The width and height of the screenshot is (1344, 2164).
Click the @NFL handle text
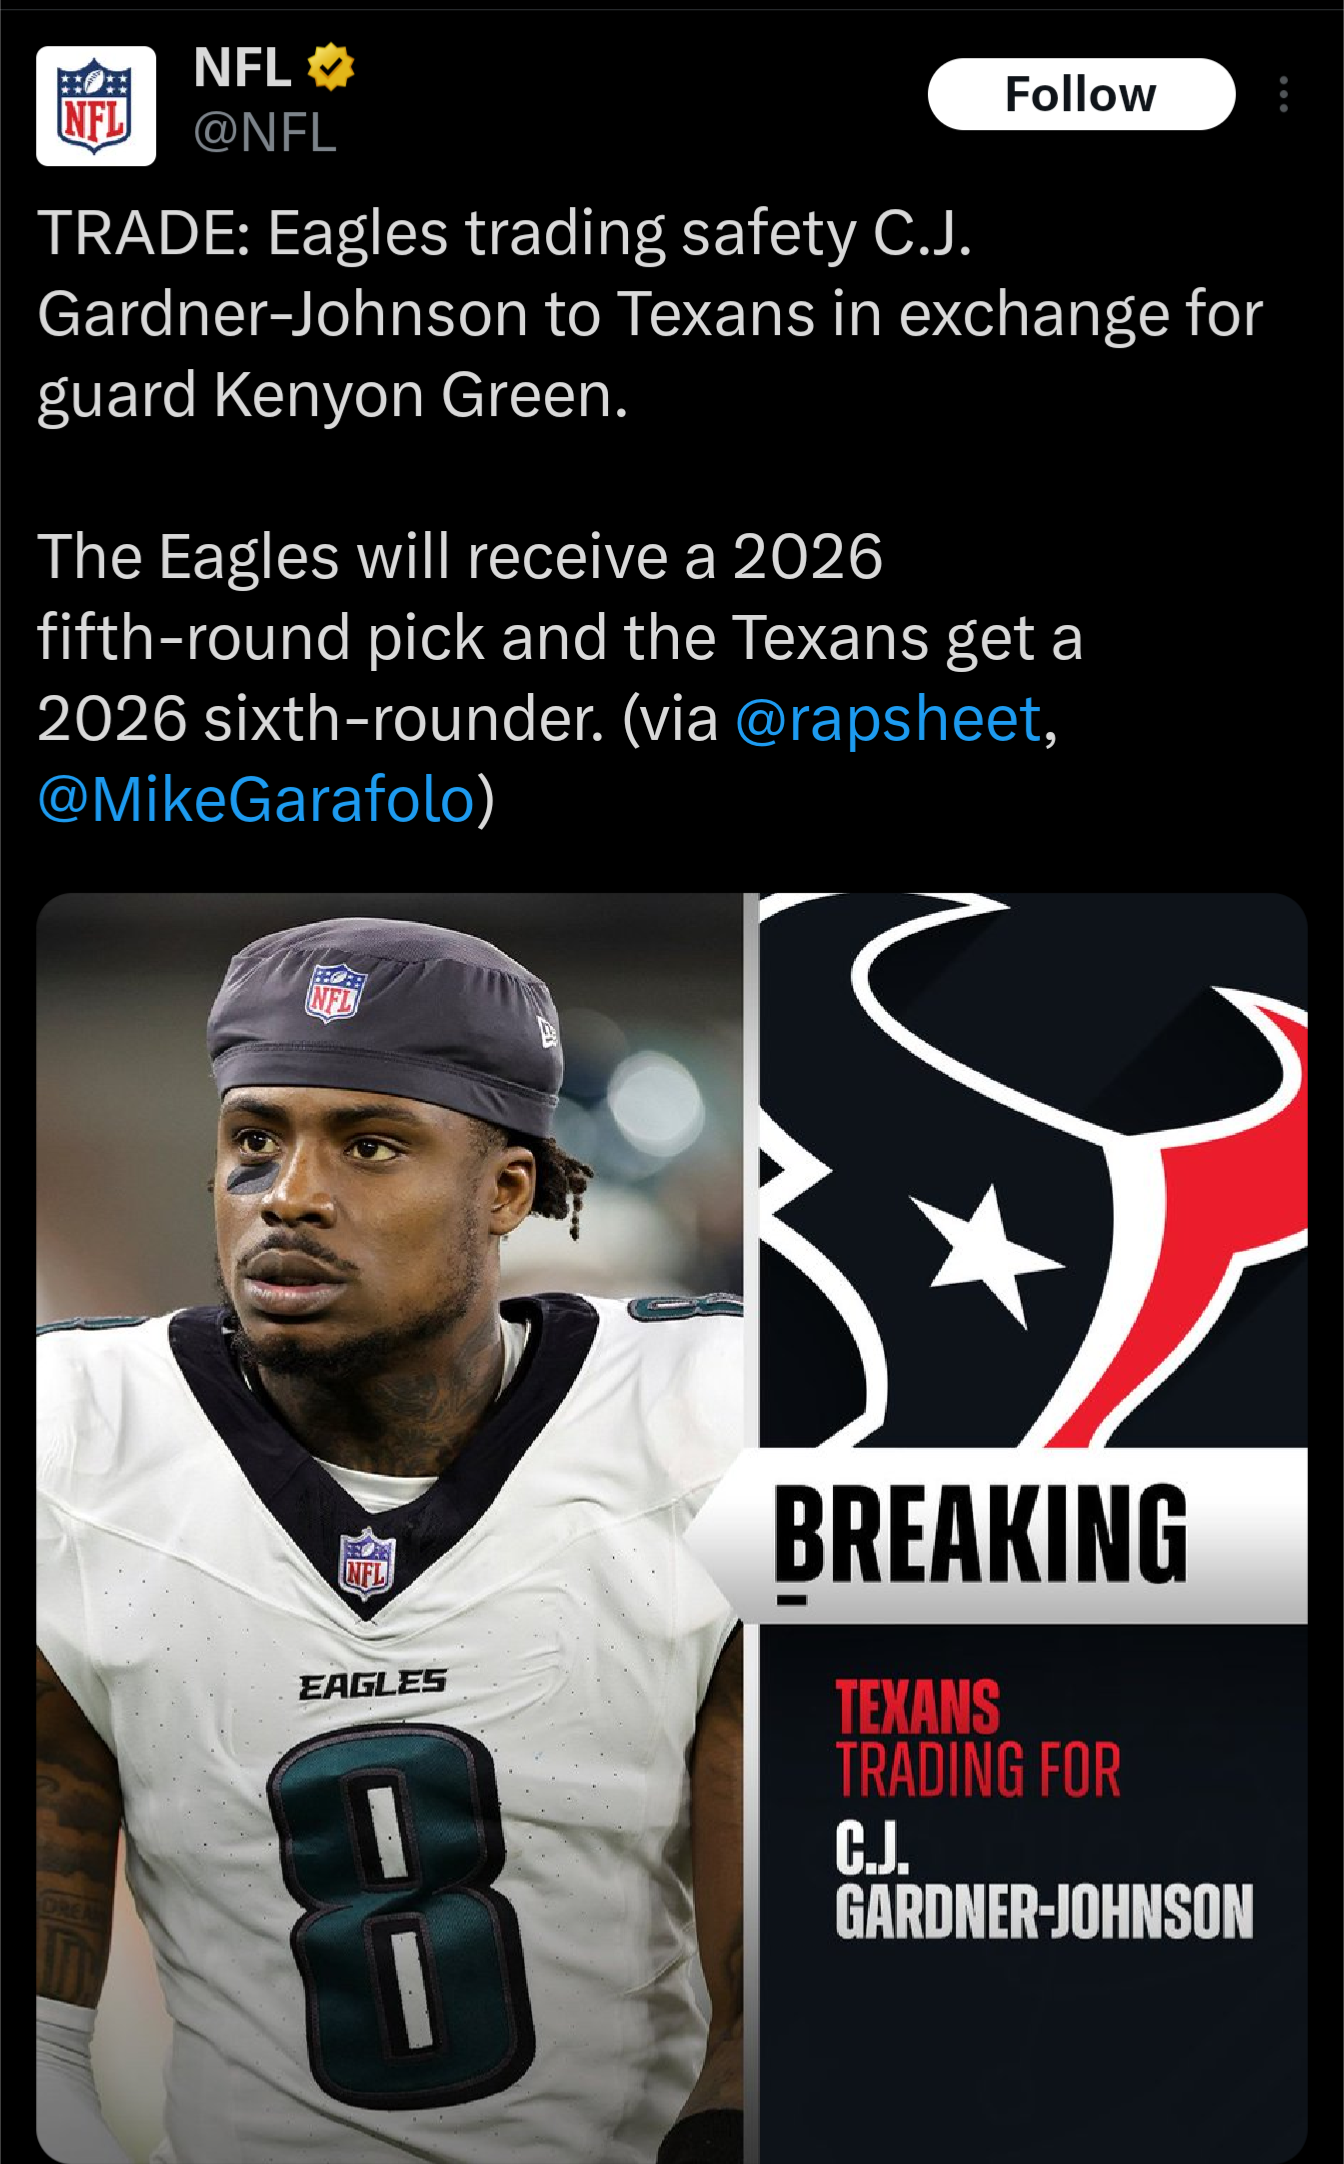click(265, 132)
